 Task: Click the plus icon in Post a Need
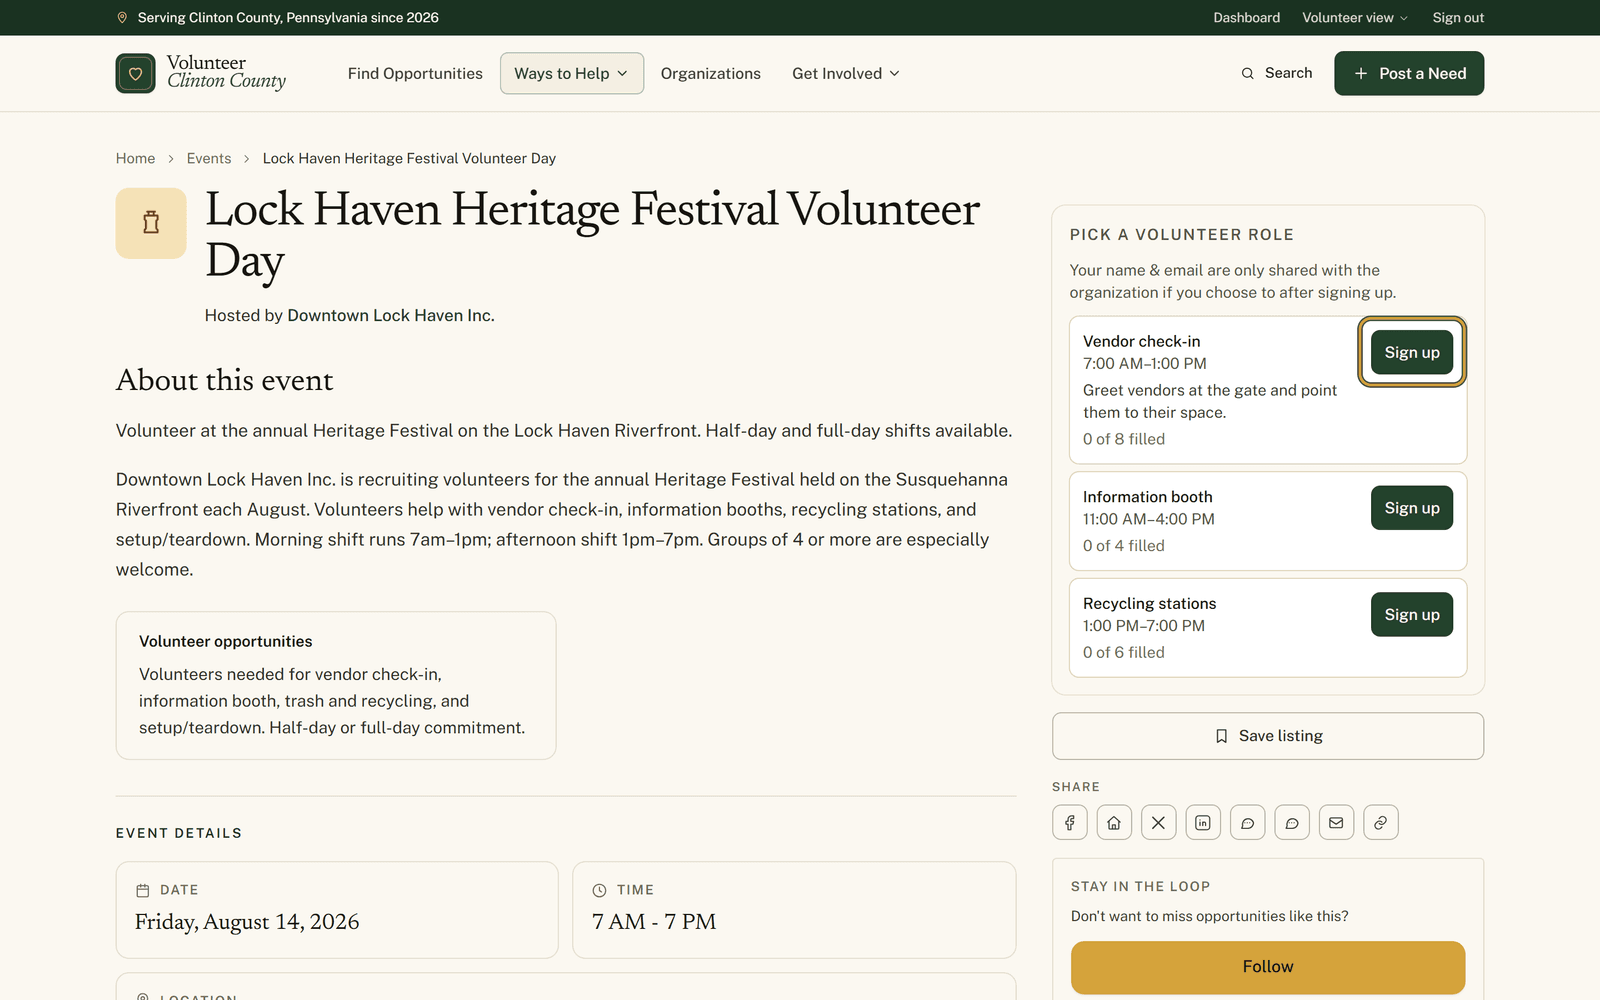(1361, 73)
